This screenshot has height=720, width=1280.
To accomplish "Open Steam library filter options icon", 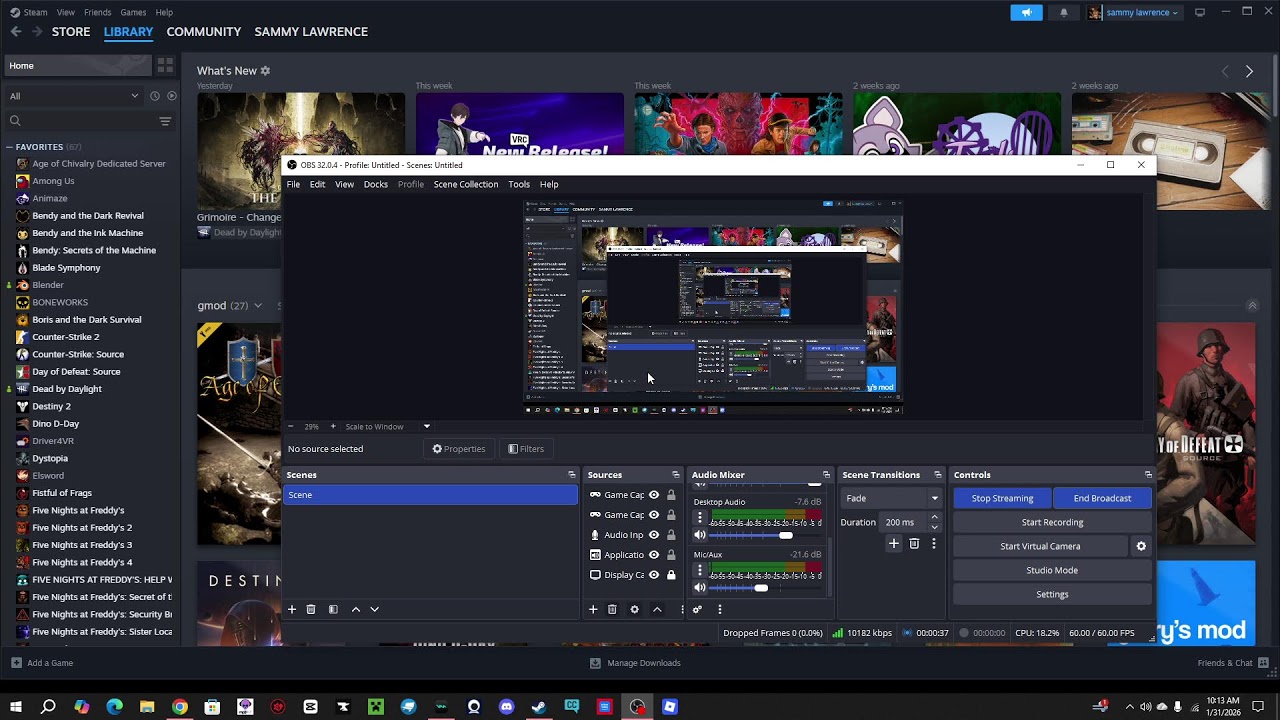I will (x=165, y=121).
